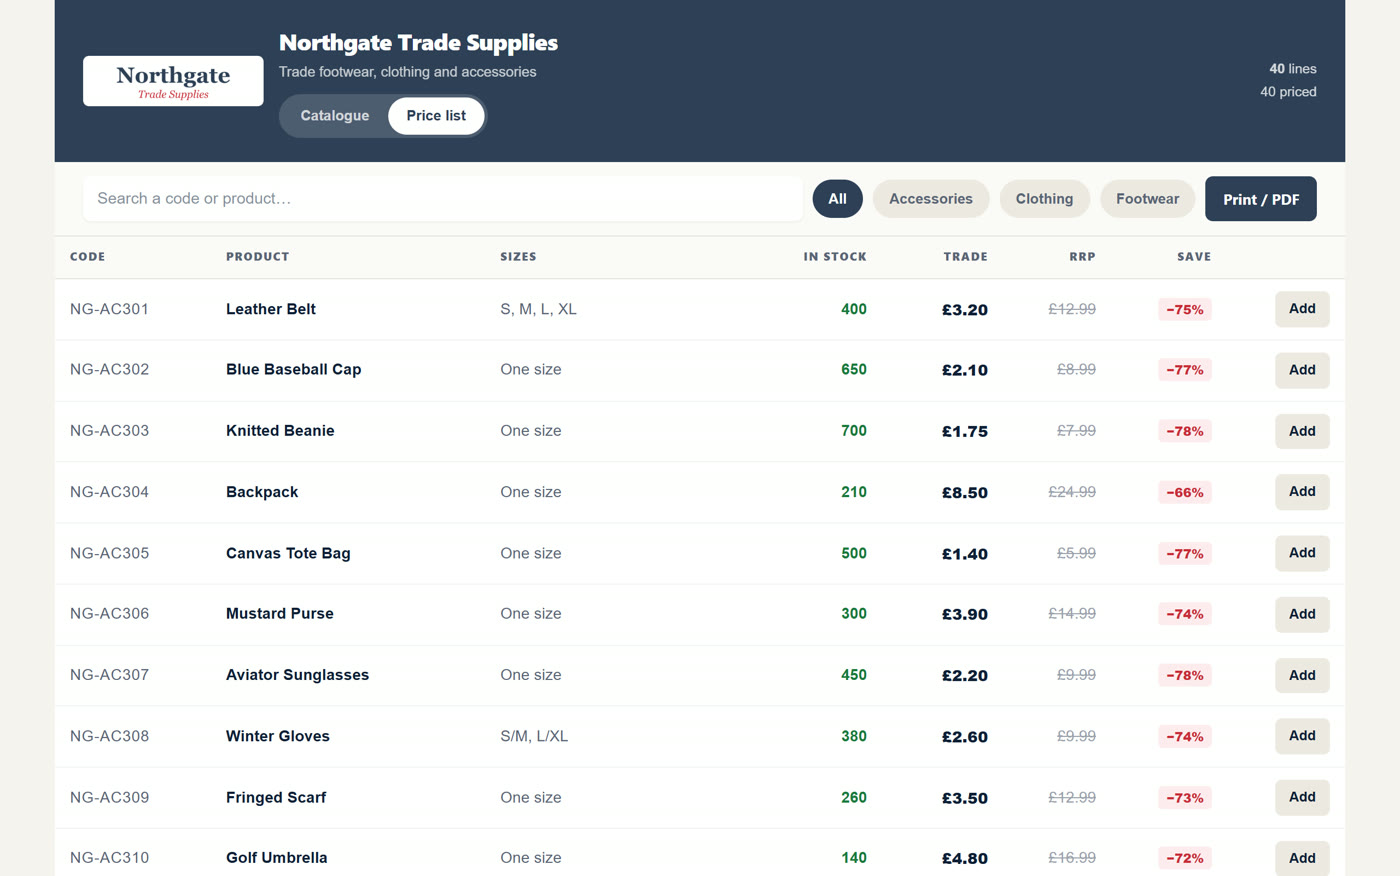1400x876 pixels.
Task: Click the £24.99 RRP value
Action: (x=1072, y=492)
